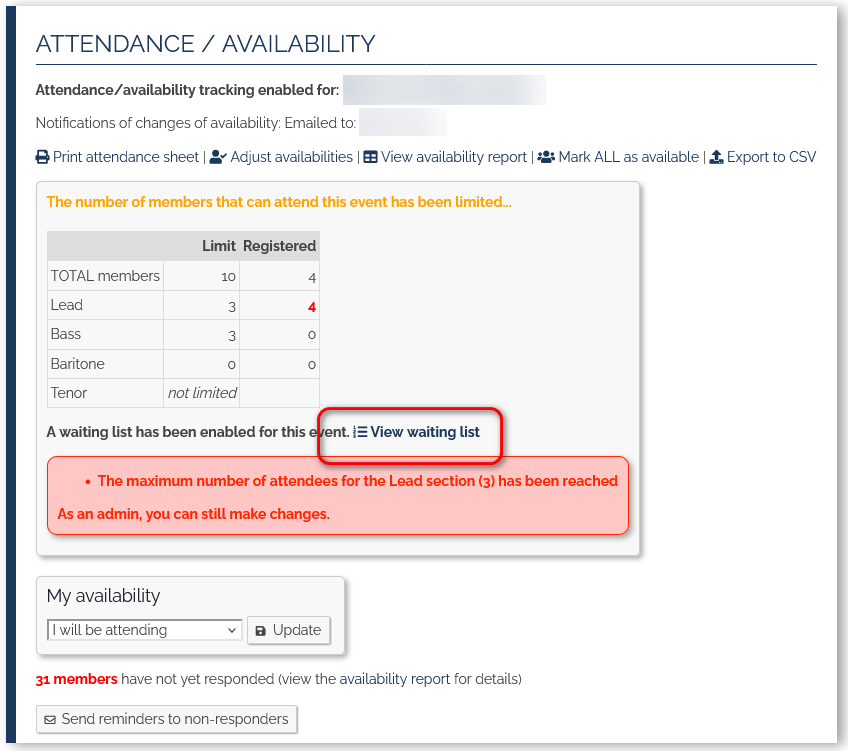
Task: Open the View availability report link
Action: (x=453, y=157)
